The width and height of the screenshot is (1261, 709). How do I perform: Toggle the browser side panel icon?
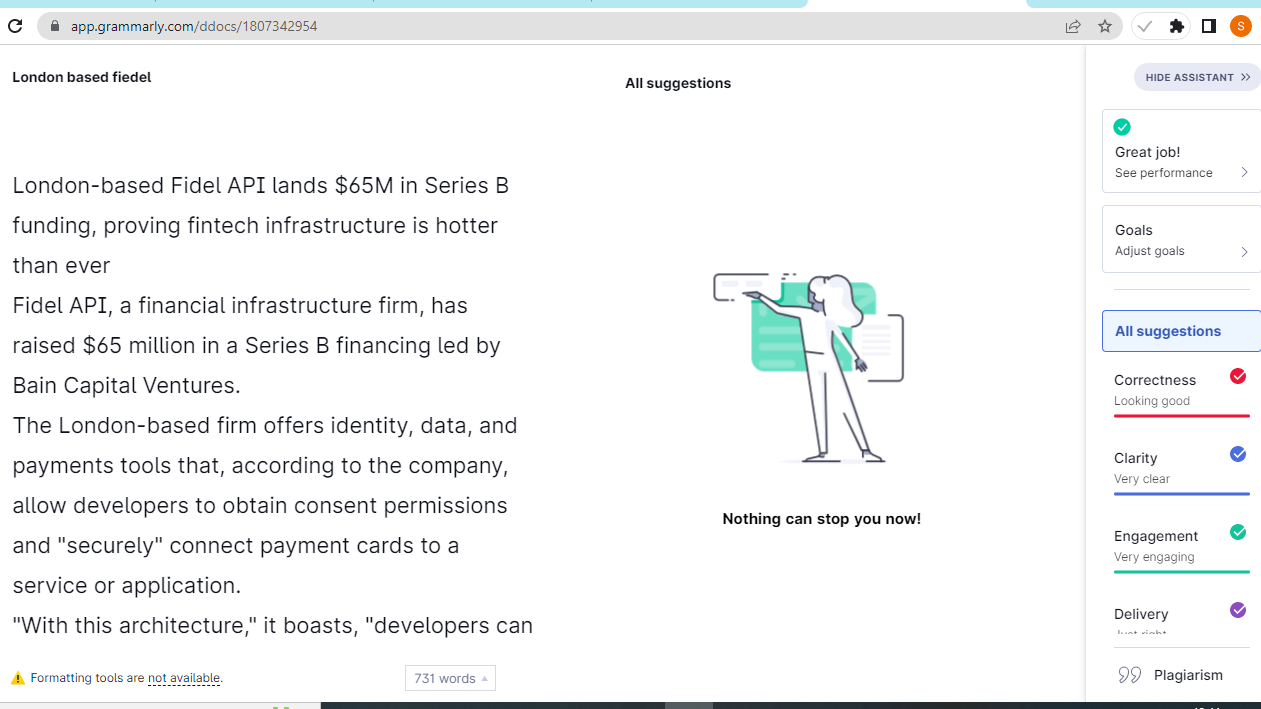(1208, 26)
